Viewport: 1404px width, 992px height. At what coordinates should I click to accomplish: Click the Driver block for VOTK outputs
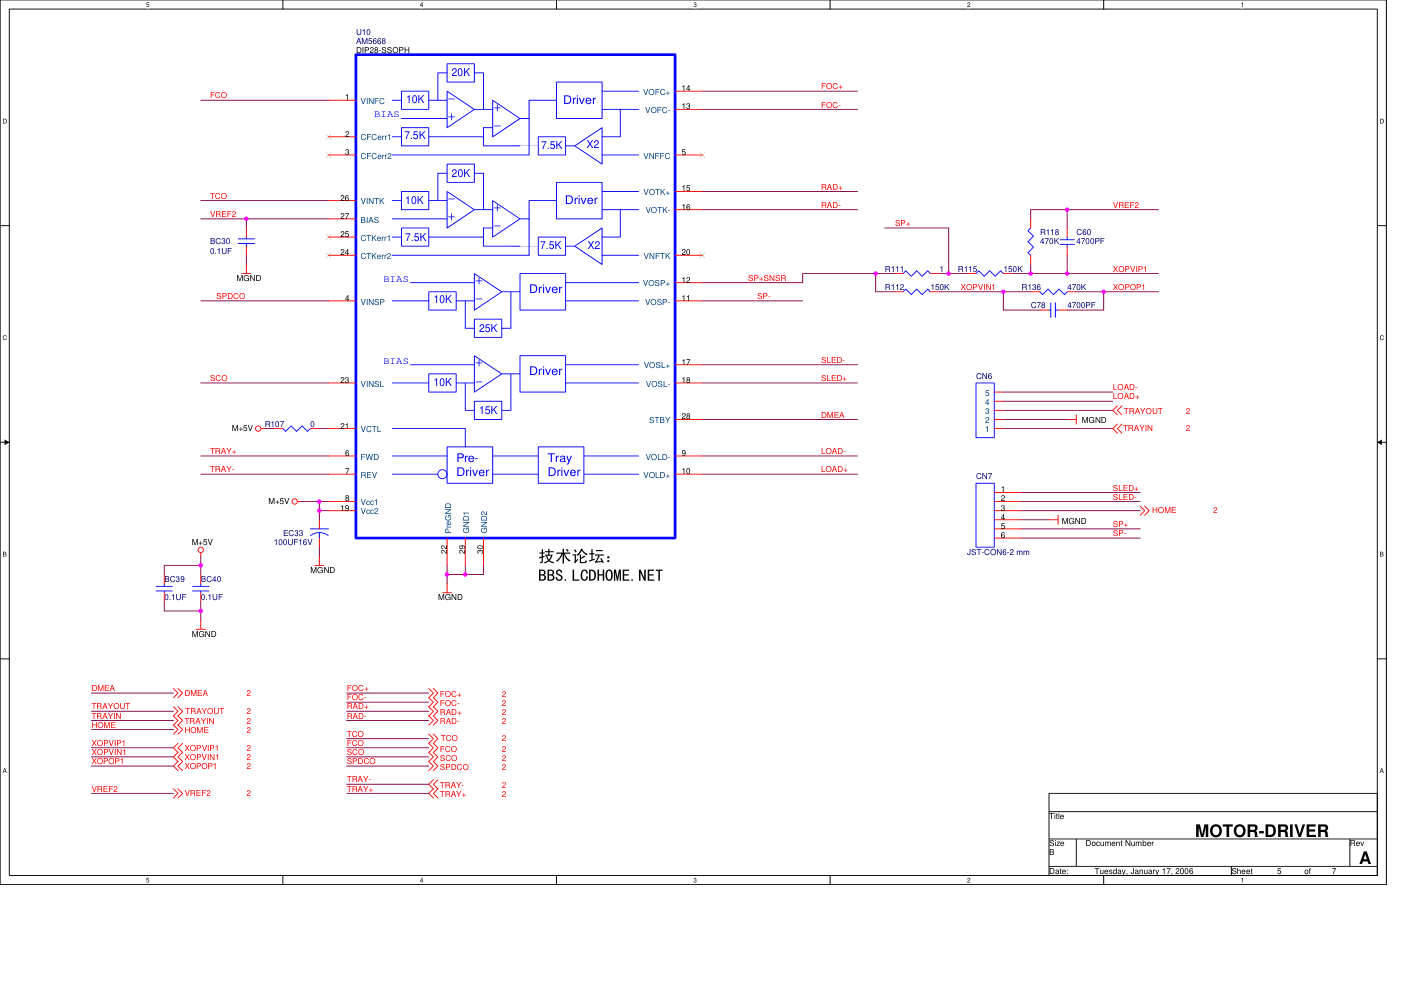click(x=579, y=200)
